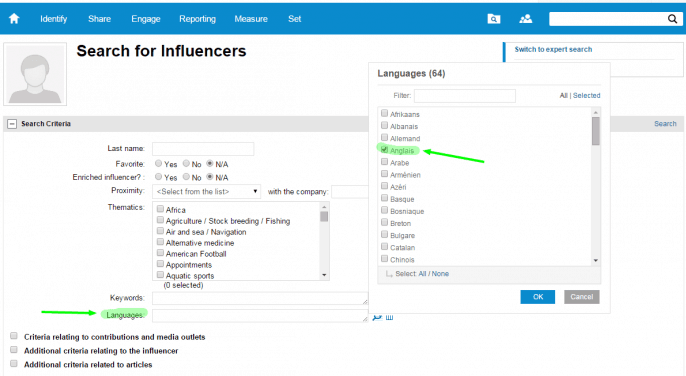This screenshot has height=376, width=686.
Task: Enable additional criteria relating to the influencer
Action: click(x=14, y=350)
